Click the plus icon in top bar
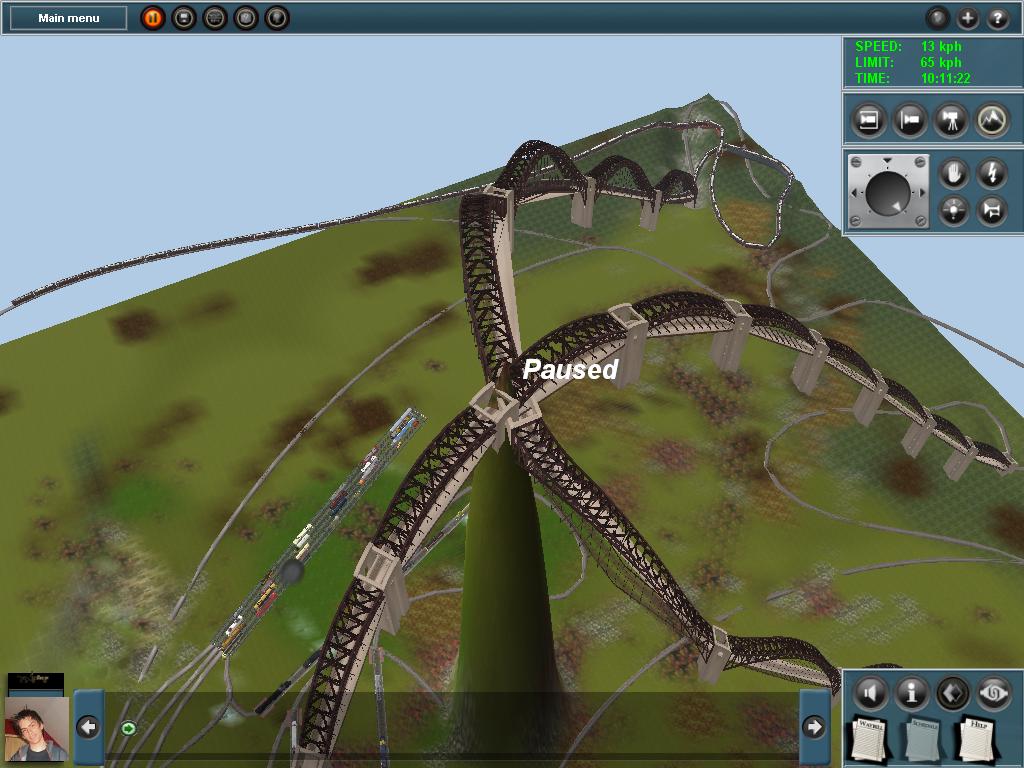 tap(968, 18)
